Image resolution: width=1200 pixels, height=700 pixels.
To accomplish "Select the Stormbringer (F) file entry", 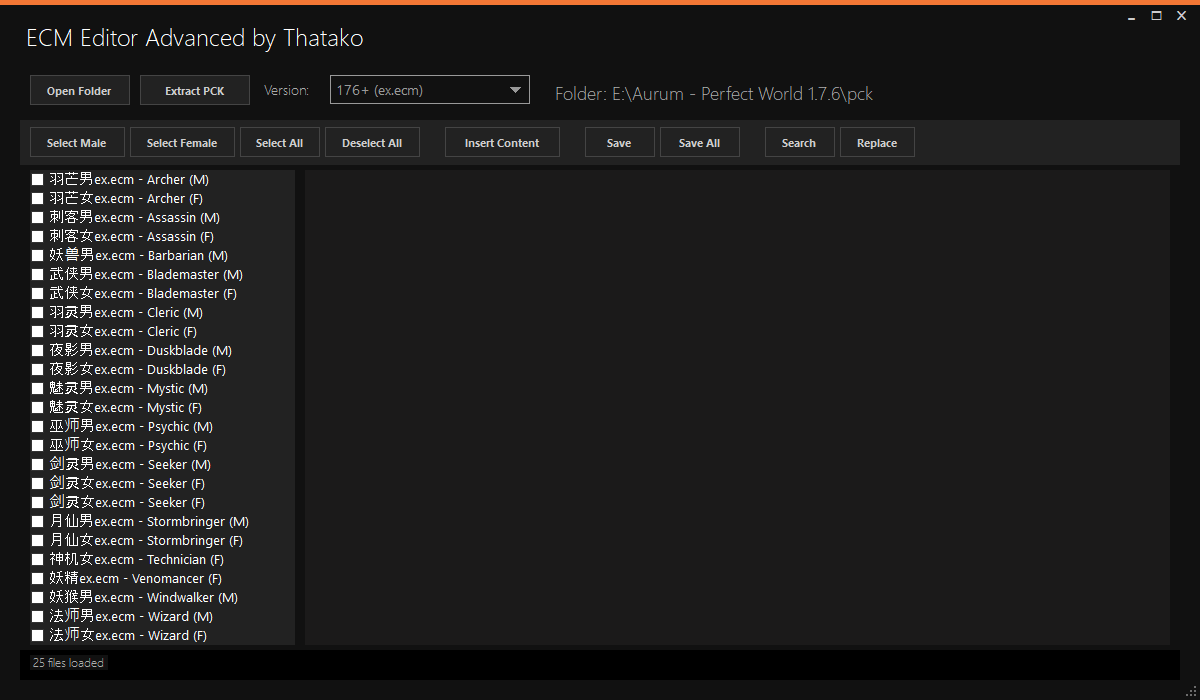I will pyautogui.click(x=146, y=541).
